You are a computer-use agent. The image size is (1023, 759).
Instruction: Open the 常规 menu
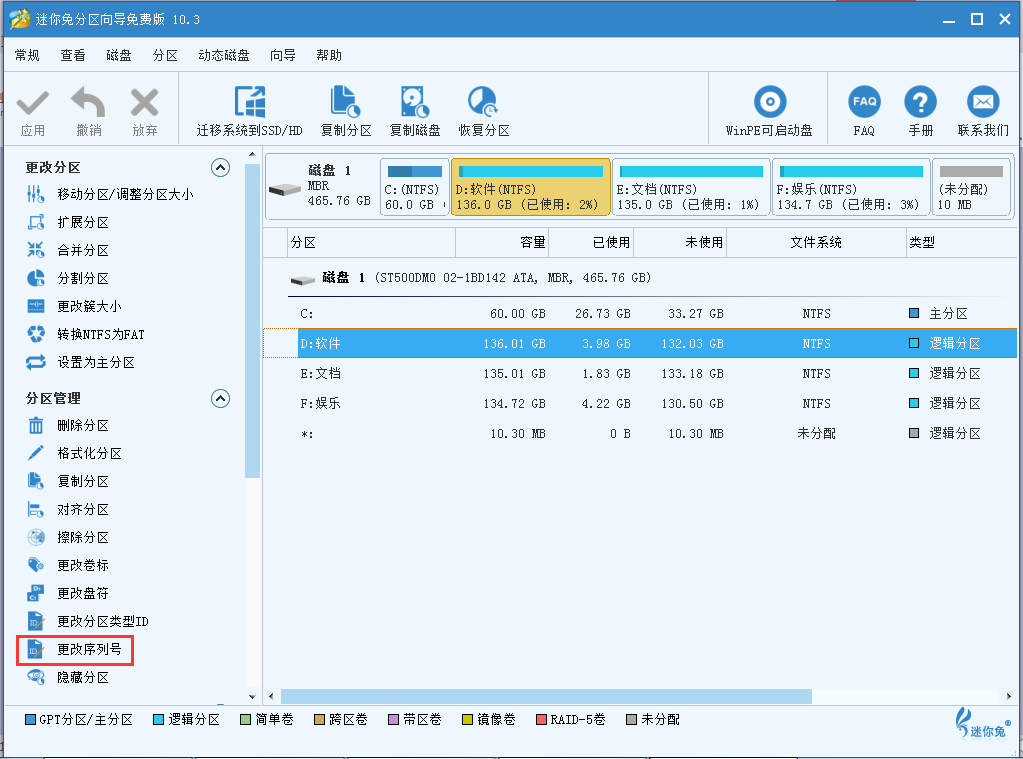click(x=27, y=55)
